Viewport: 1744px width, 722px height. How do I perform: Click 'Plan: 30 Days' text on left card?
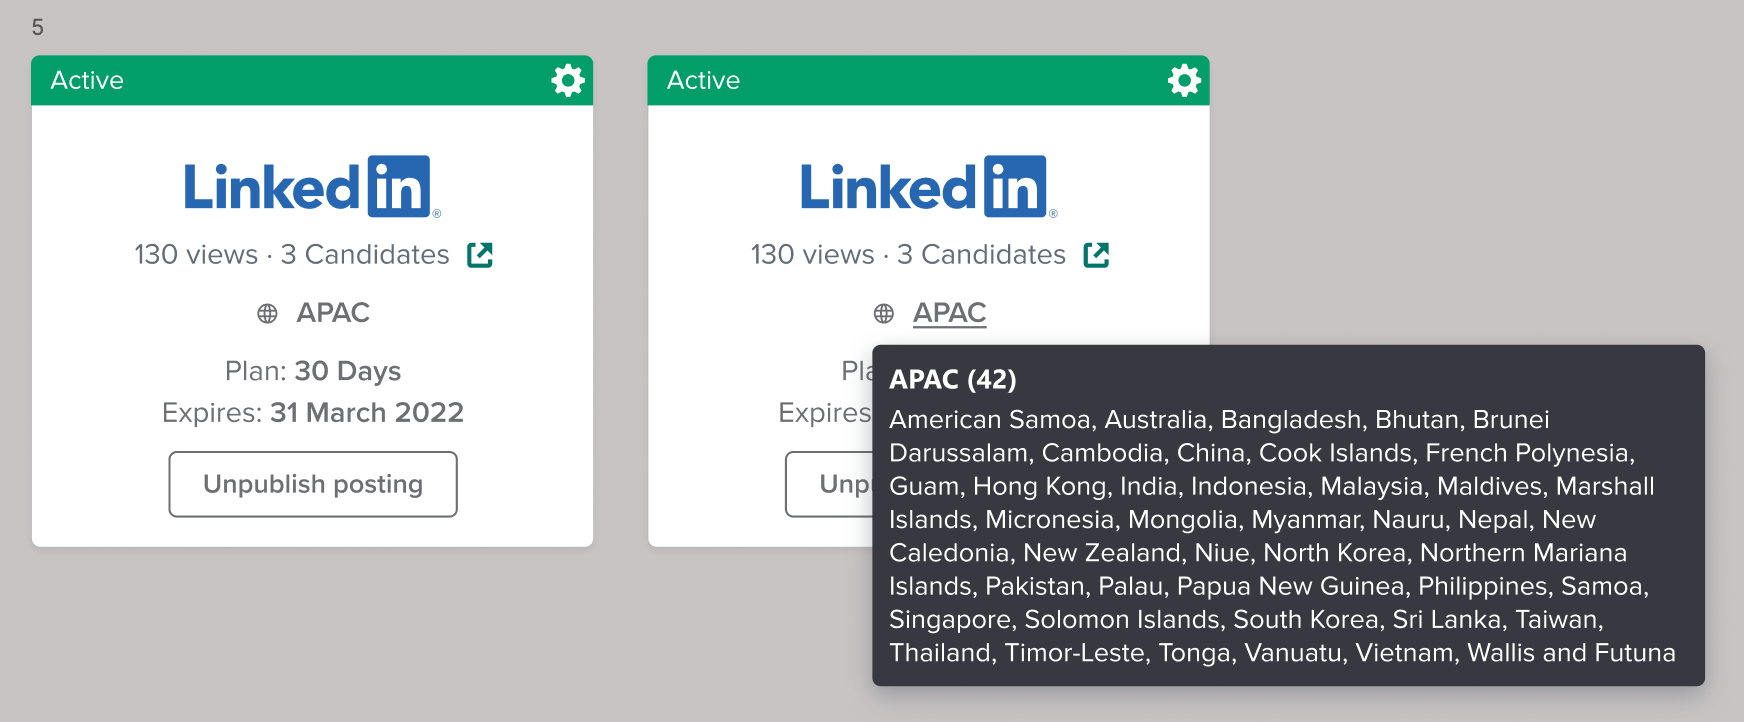(x=313, y=371)
